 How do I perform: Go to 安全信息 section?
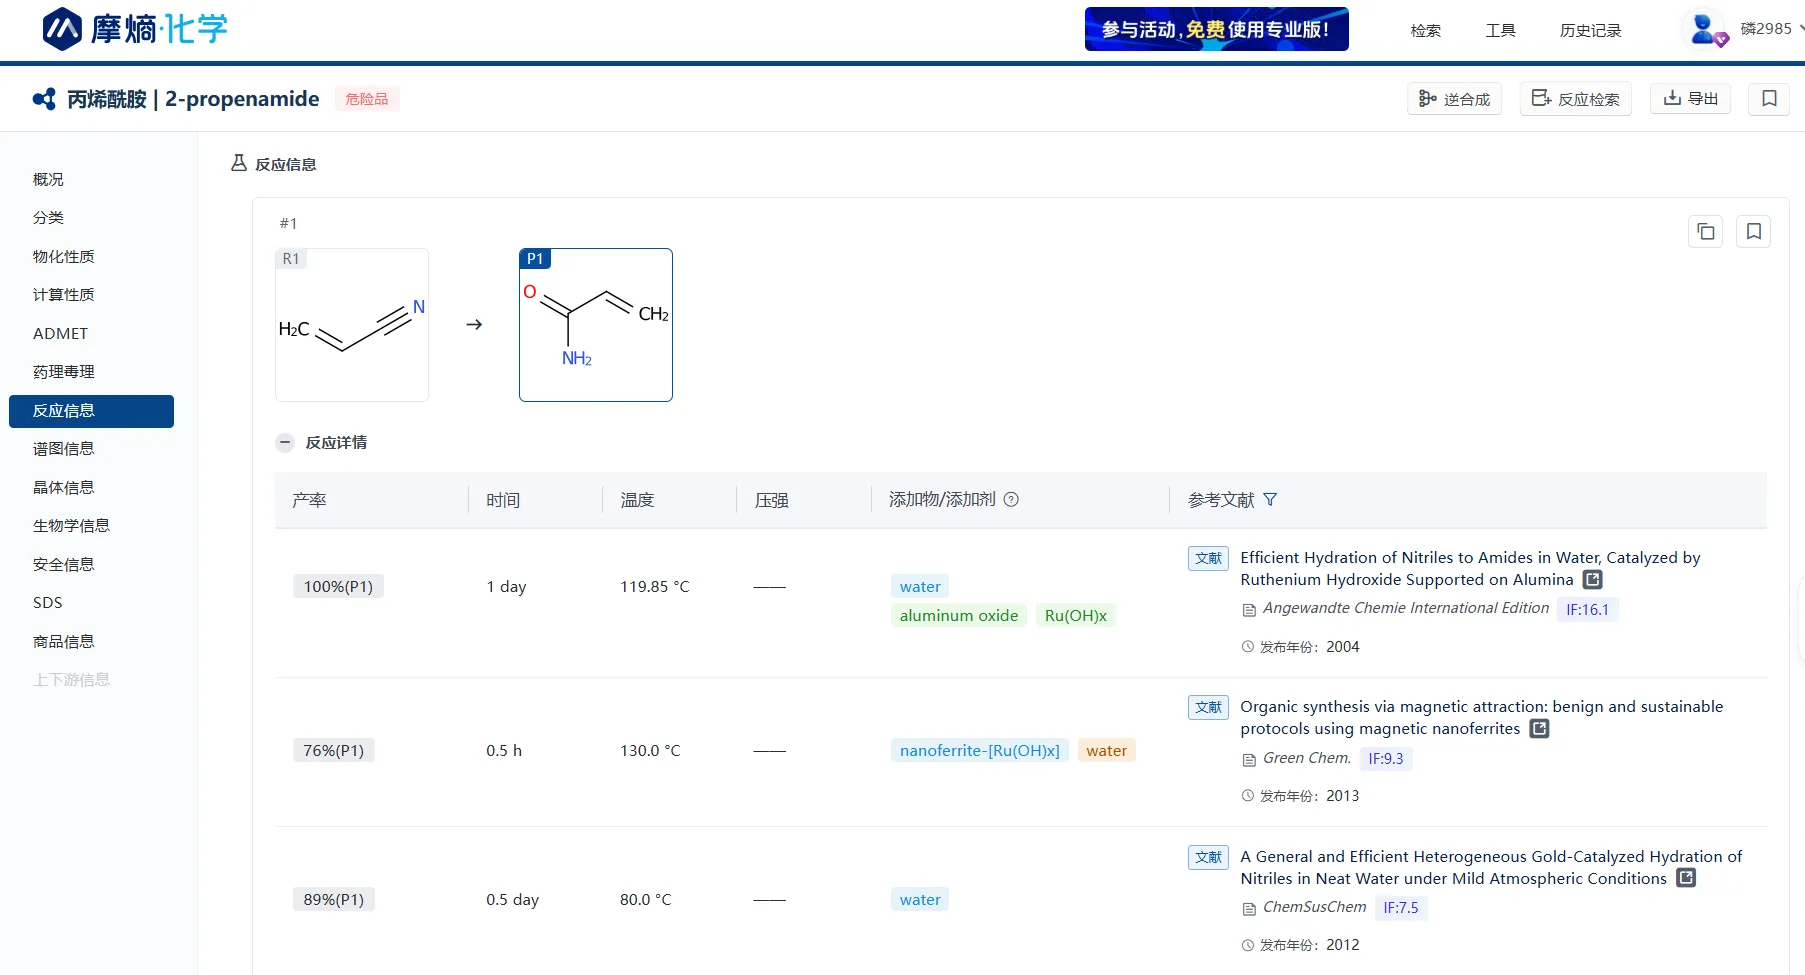(63, 564)
